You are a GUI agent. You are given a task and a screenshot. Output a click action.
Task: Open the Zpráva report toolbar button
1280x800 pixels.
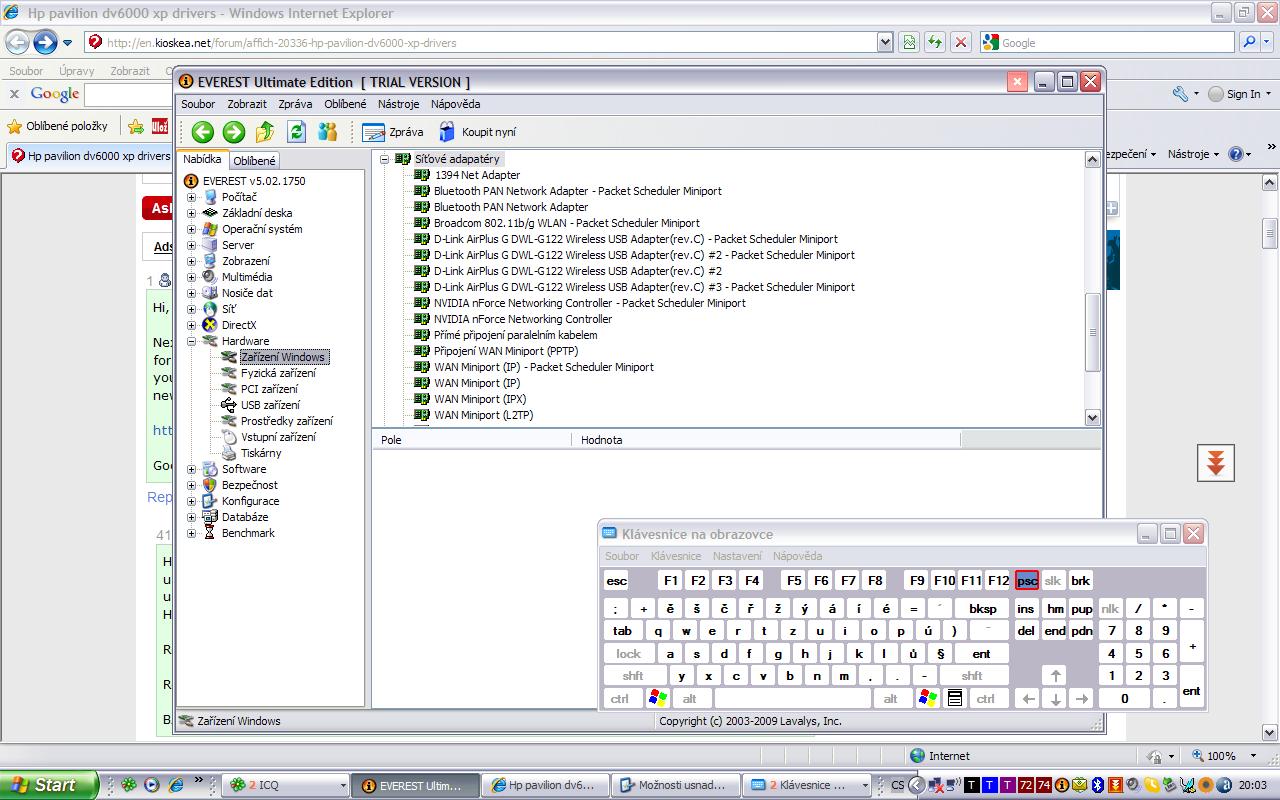[x=393, y=132]
